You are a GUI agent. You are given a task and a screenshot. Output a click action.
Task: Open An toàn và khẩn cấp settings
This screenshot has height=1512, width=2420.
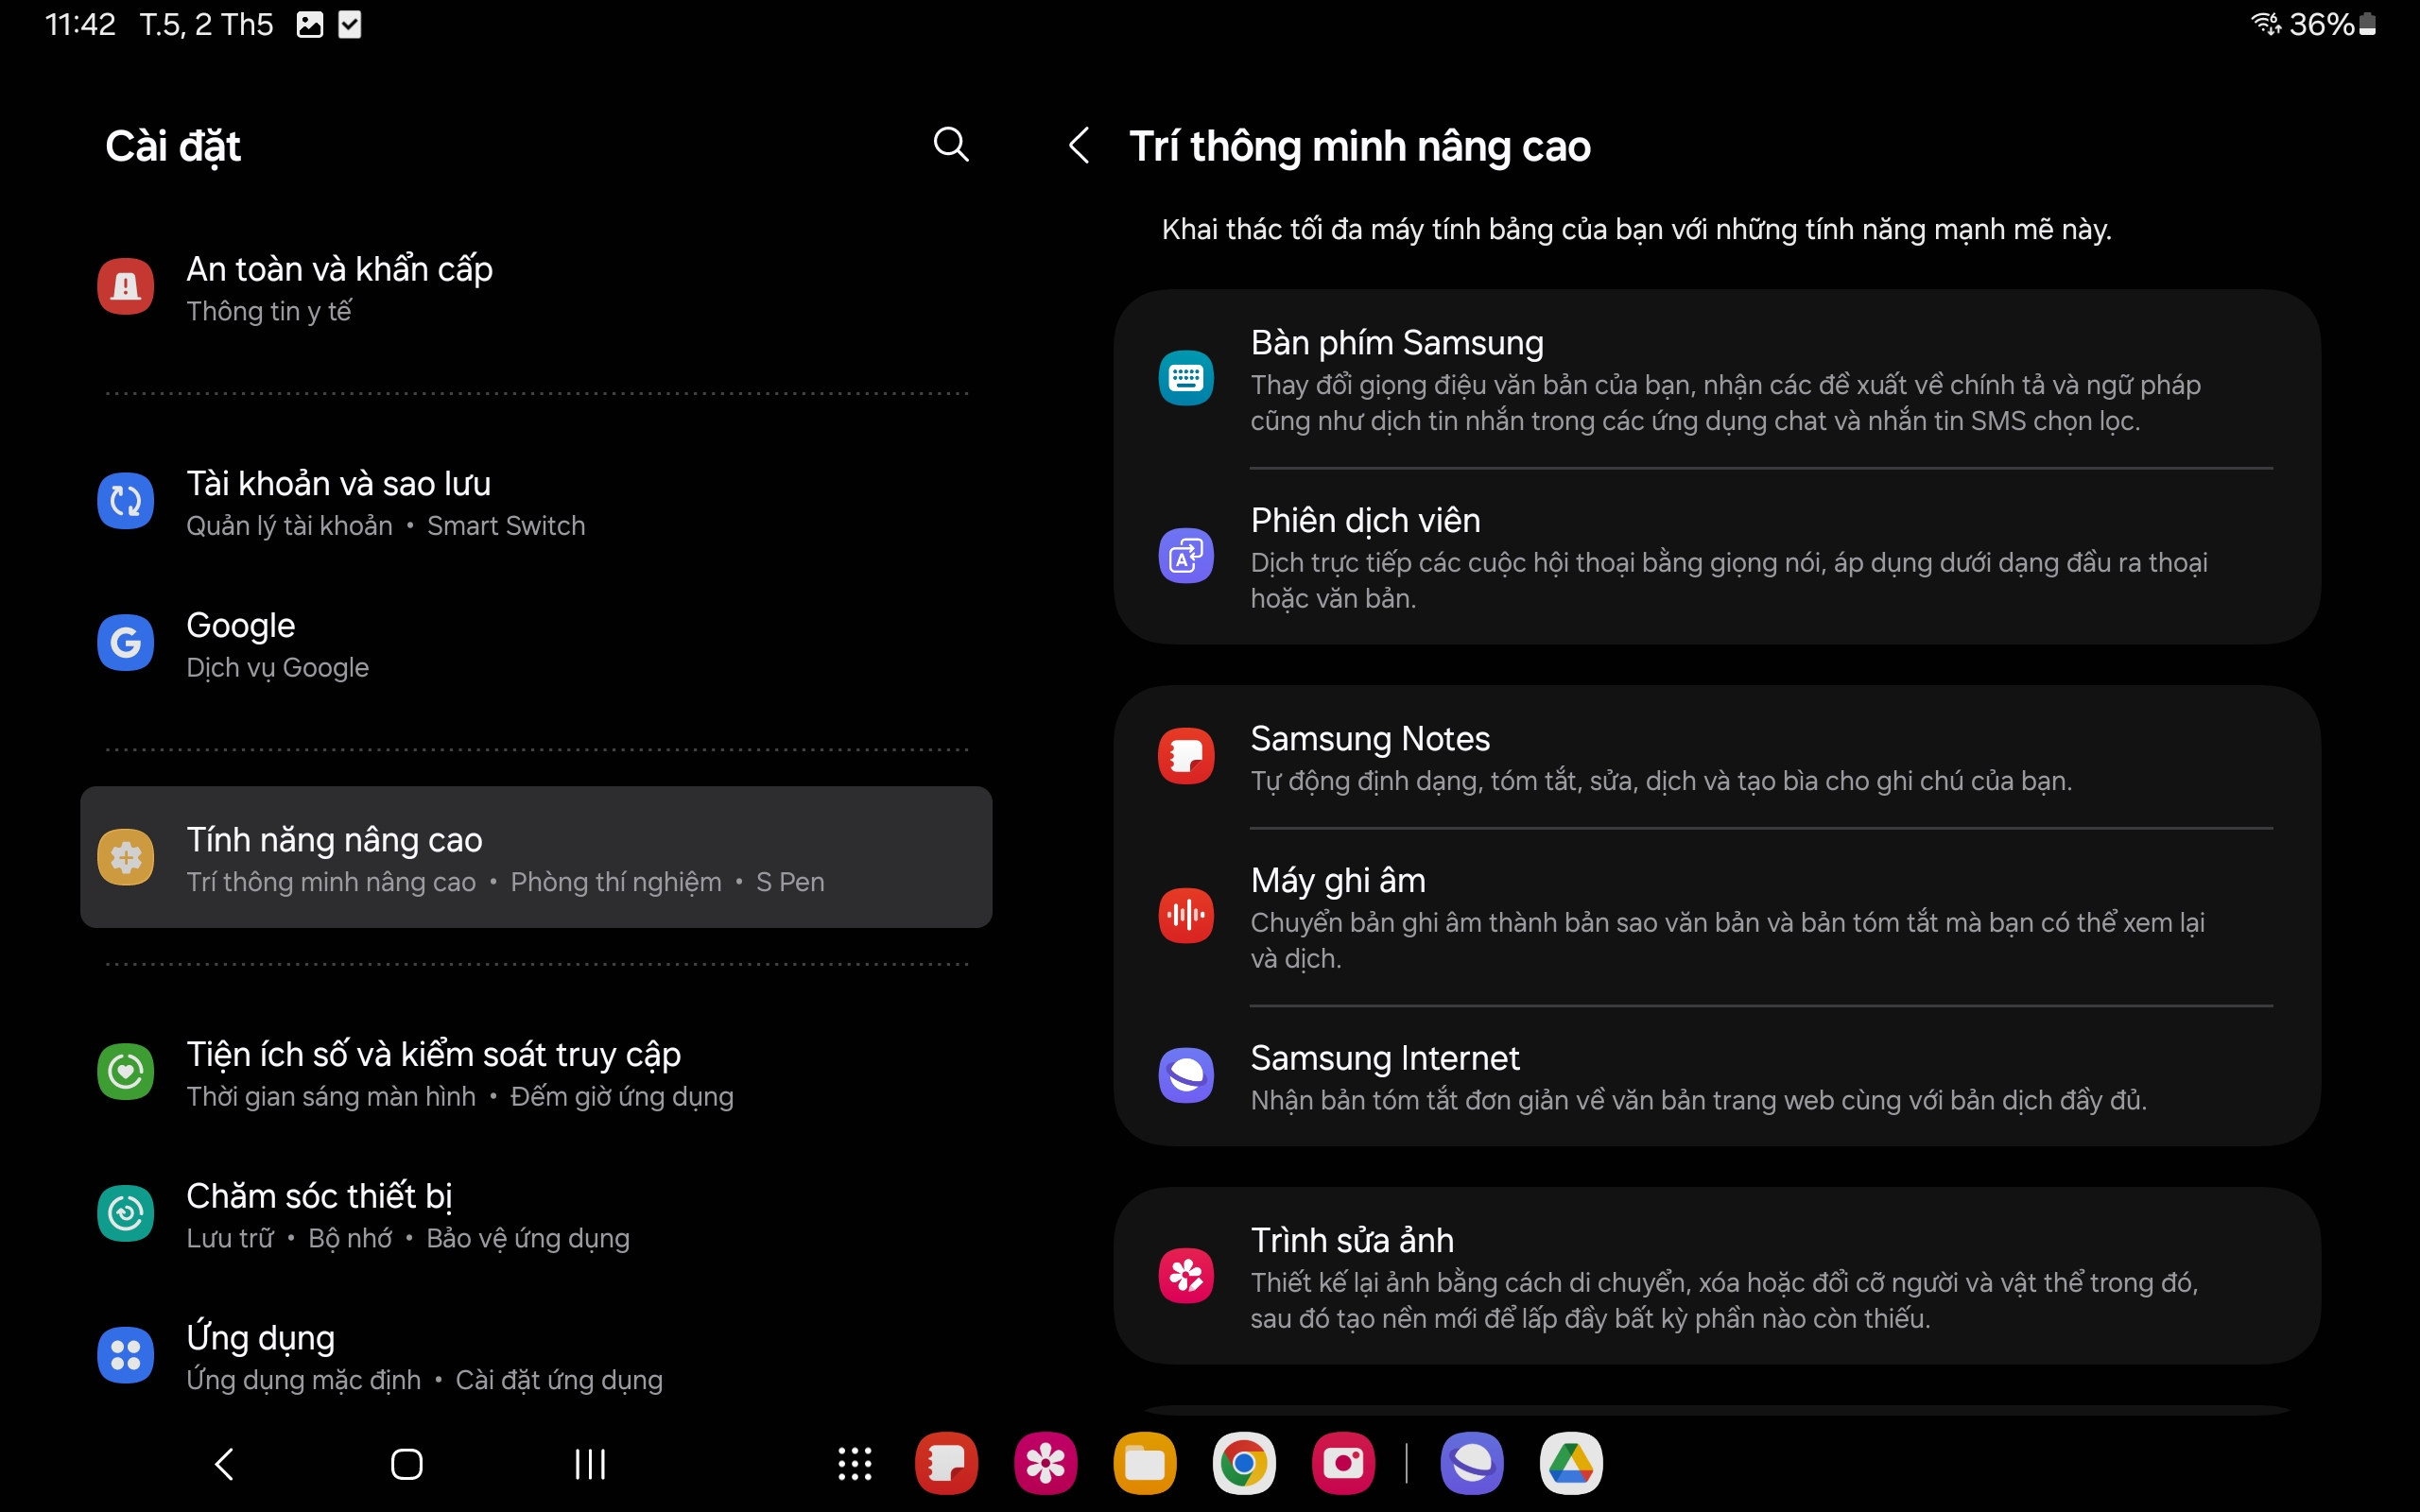coord(536,287)
